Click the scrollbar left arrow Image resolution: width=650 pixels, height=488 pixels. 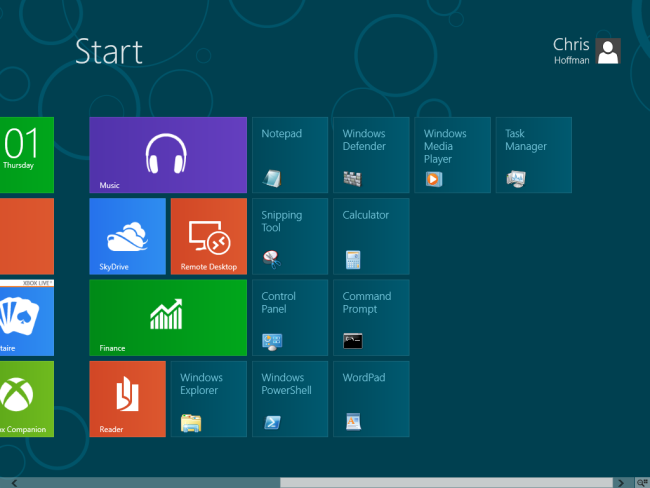(x=14, y=483)
